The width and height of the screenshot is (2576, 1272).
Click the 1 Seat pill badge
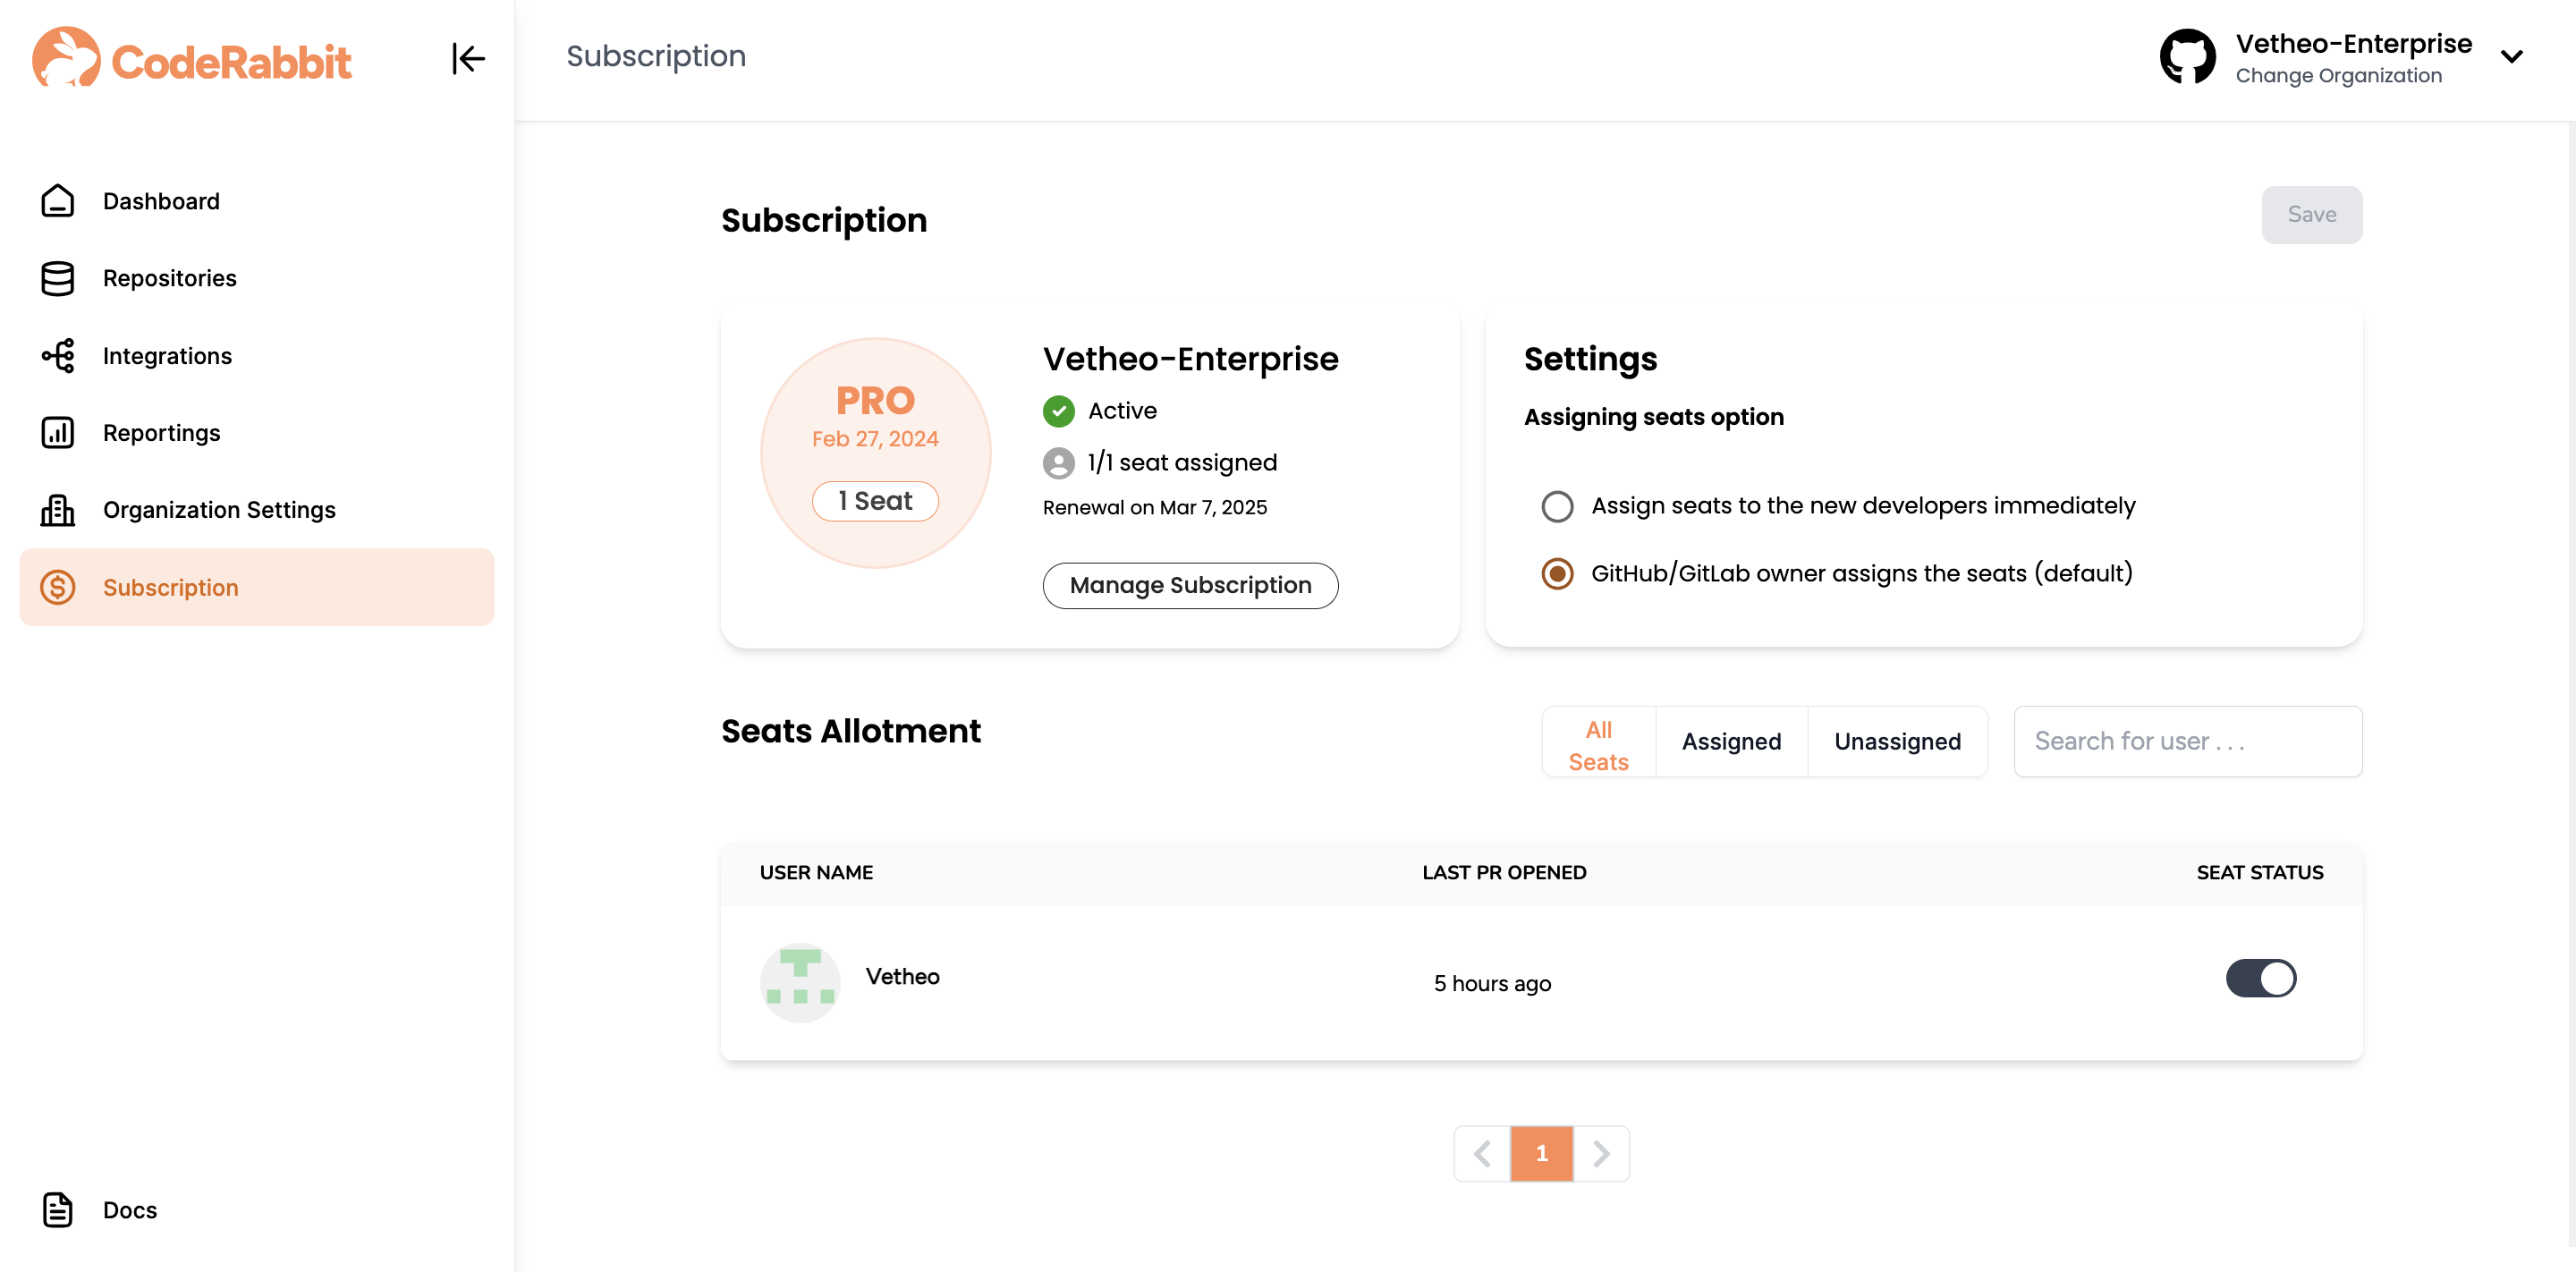click(x=875, y=501)
